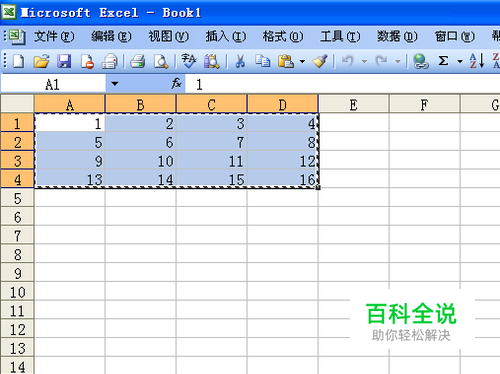Open the 工具(T) menu
This screenshot has width=500, height=374.
pos(340,36)
